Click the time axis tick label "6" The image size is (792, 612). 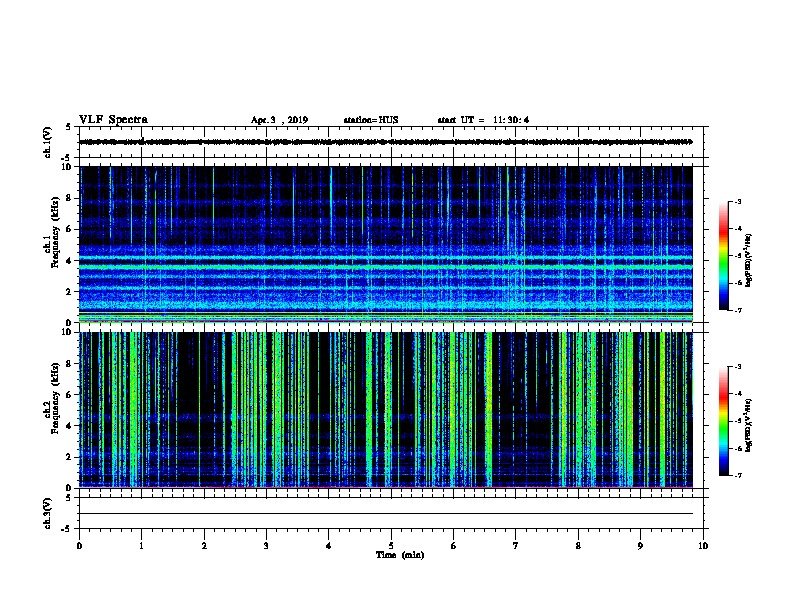tap(454, 546)
